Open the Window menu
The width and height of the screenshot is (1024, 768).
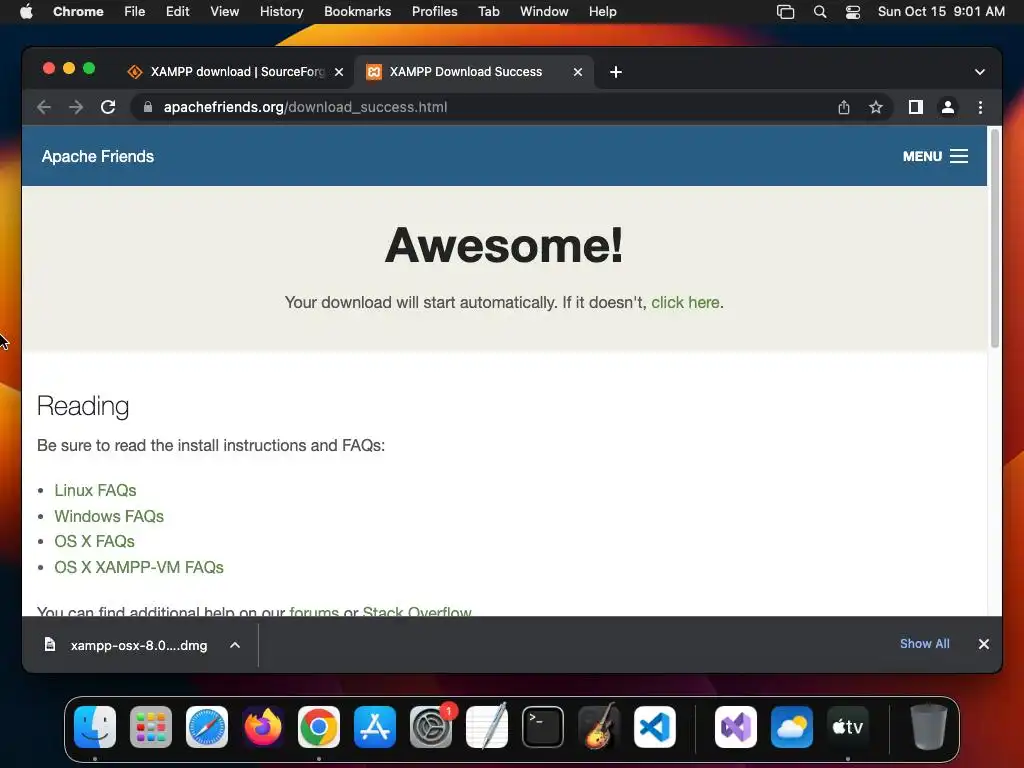(544, 12)
